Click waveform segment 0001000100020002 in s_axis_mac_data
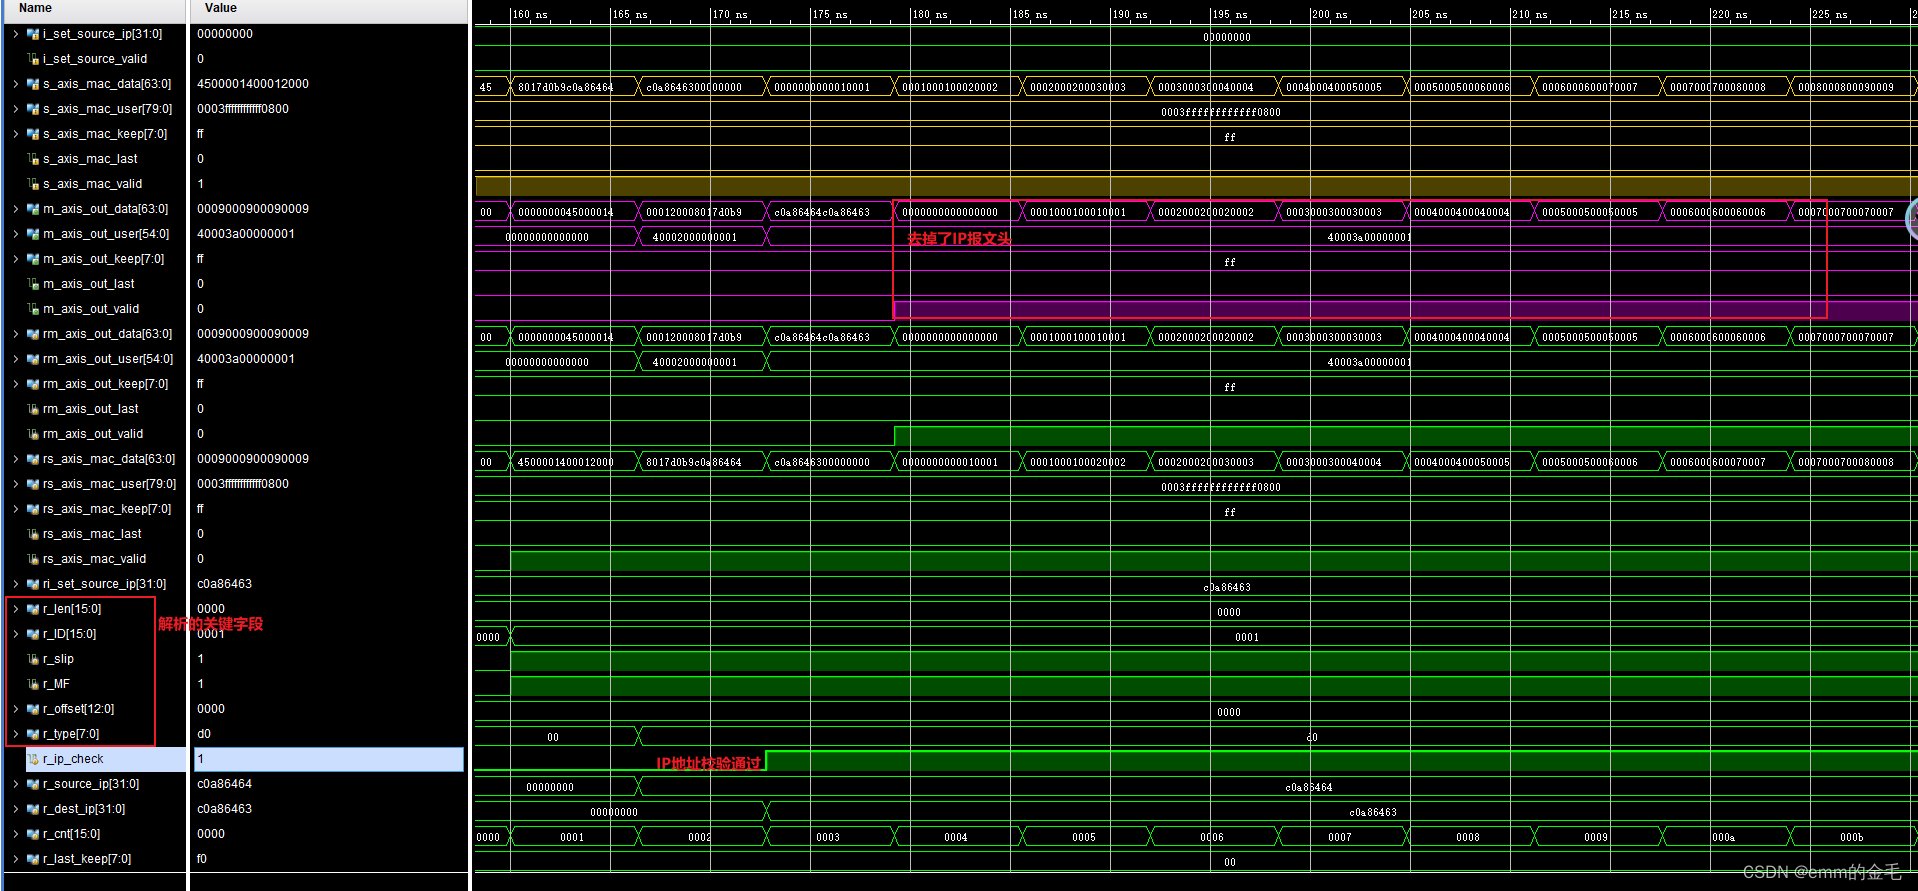This screenshot has width=1918, height=891. [950, 87]
